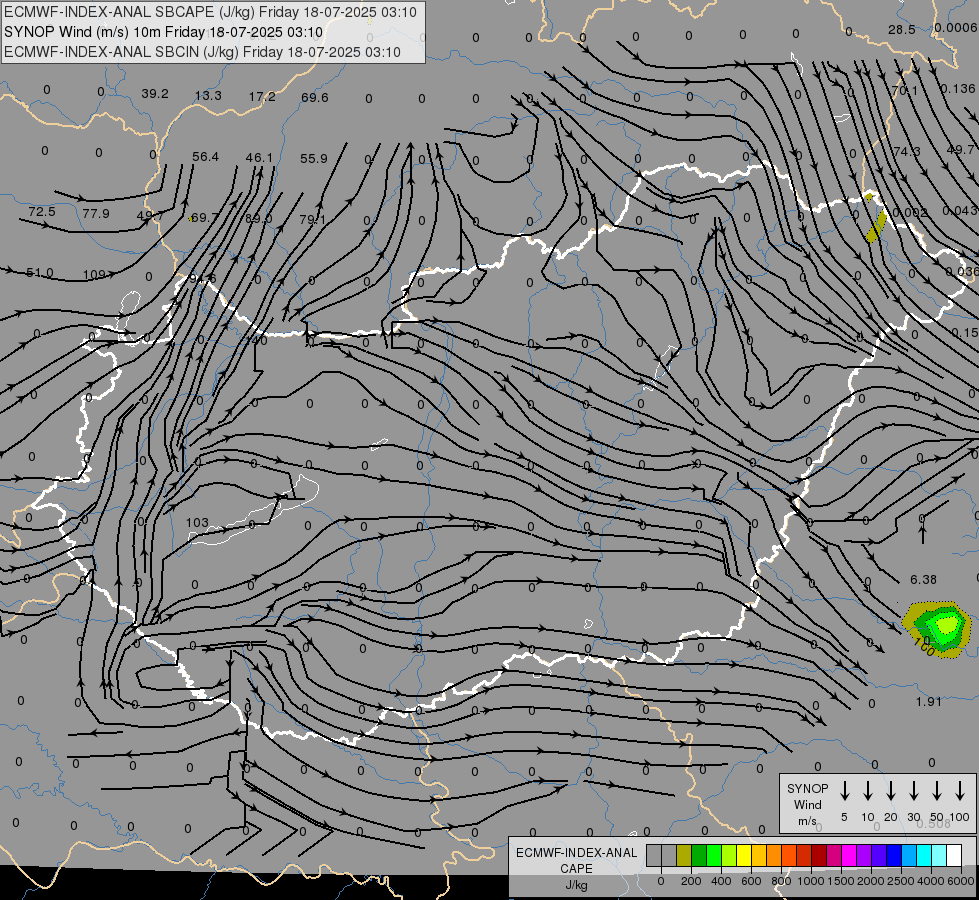The image size is (979, 900).
Task: Pick the dark red CAPE legend swatch
Action: pos(819,855)
